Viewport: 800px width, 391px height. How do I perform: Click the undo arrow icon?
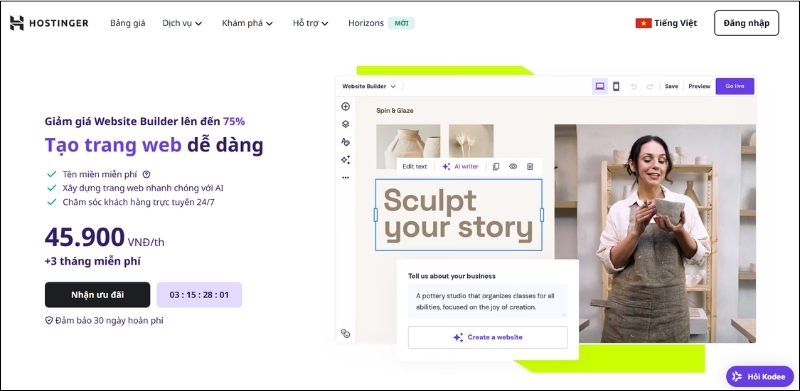pyautogui.click(x=634, y=86)
